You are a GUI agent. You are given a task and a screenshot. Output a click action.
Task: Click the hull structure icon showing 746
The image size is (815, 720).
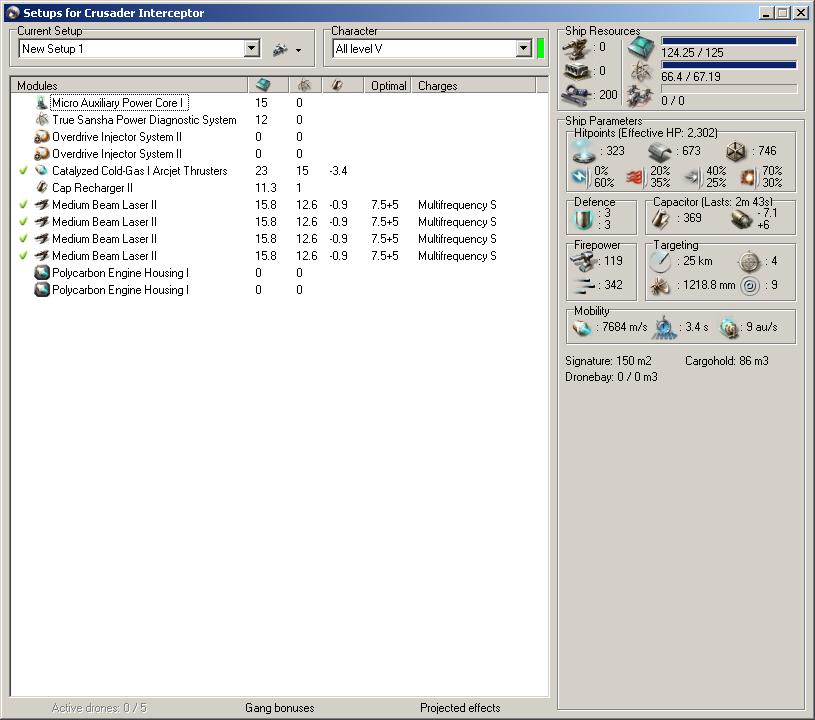tap(736, 152)
